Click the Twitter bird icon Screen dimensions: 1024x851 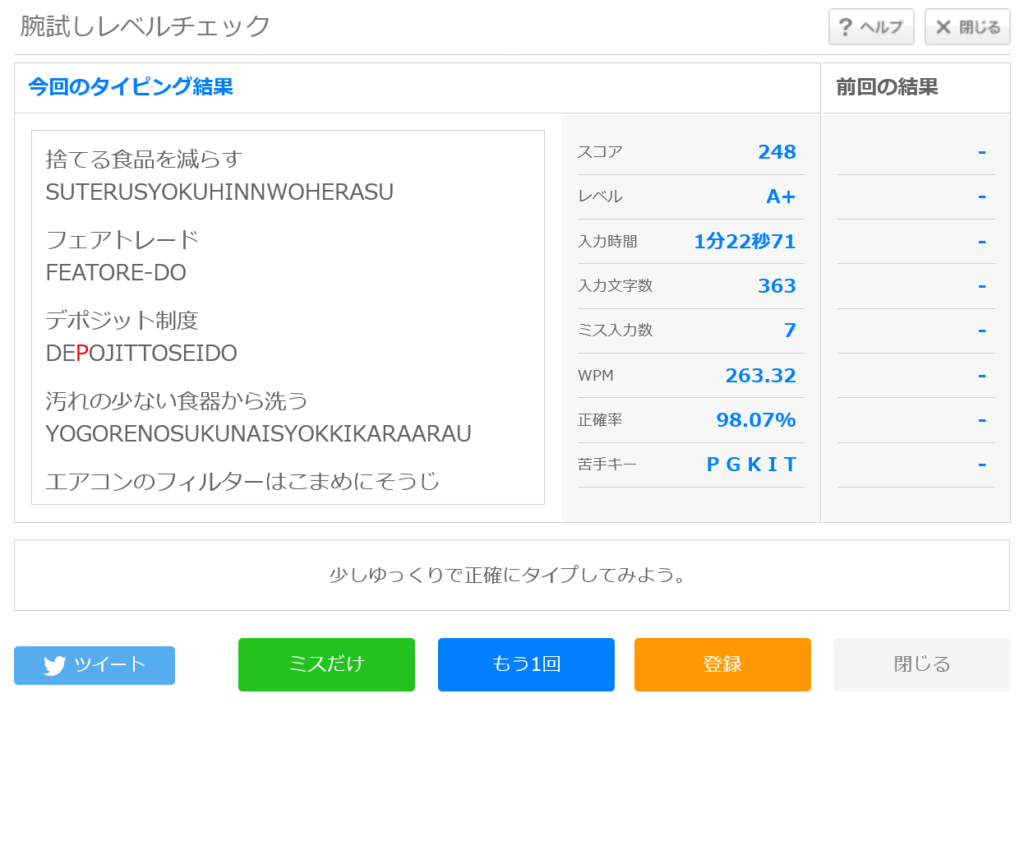pos(55,666)
